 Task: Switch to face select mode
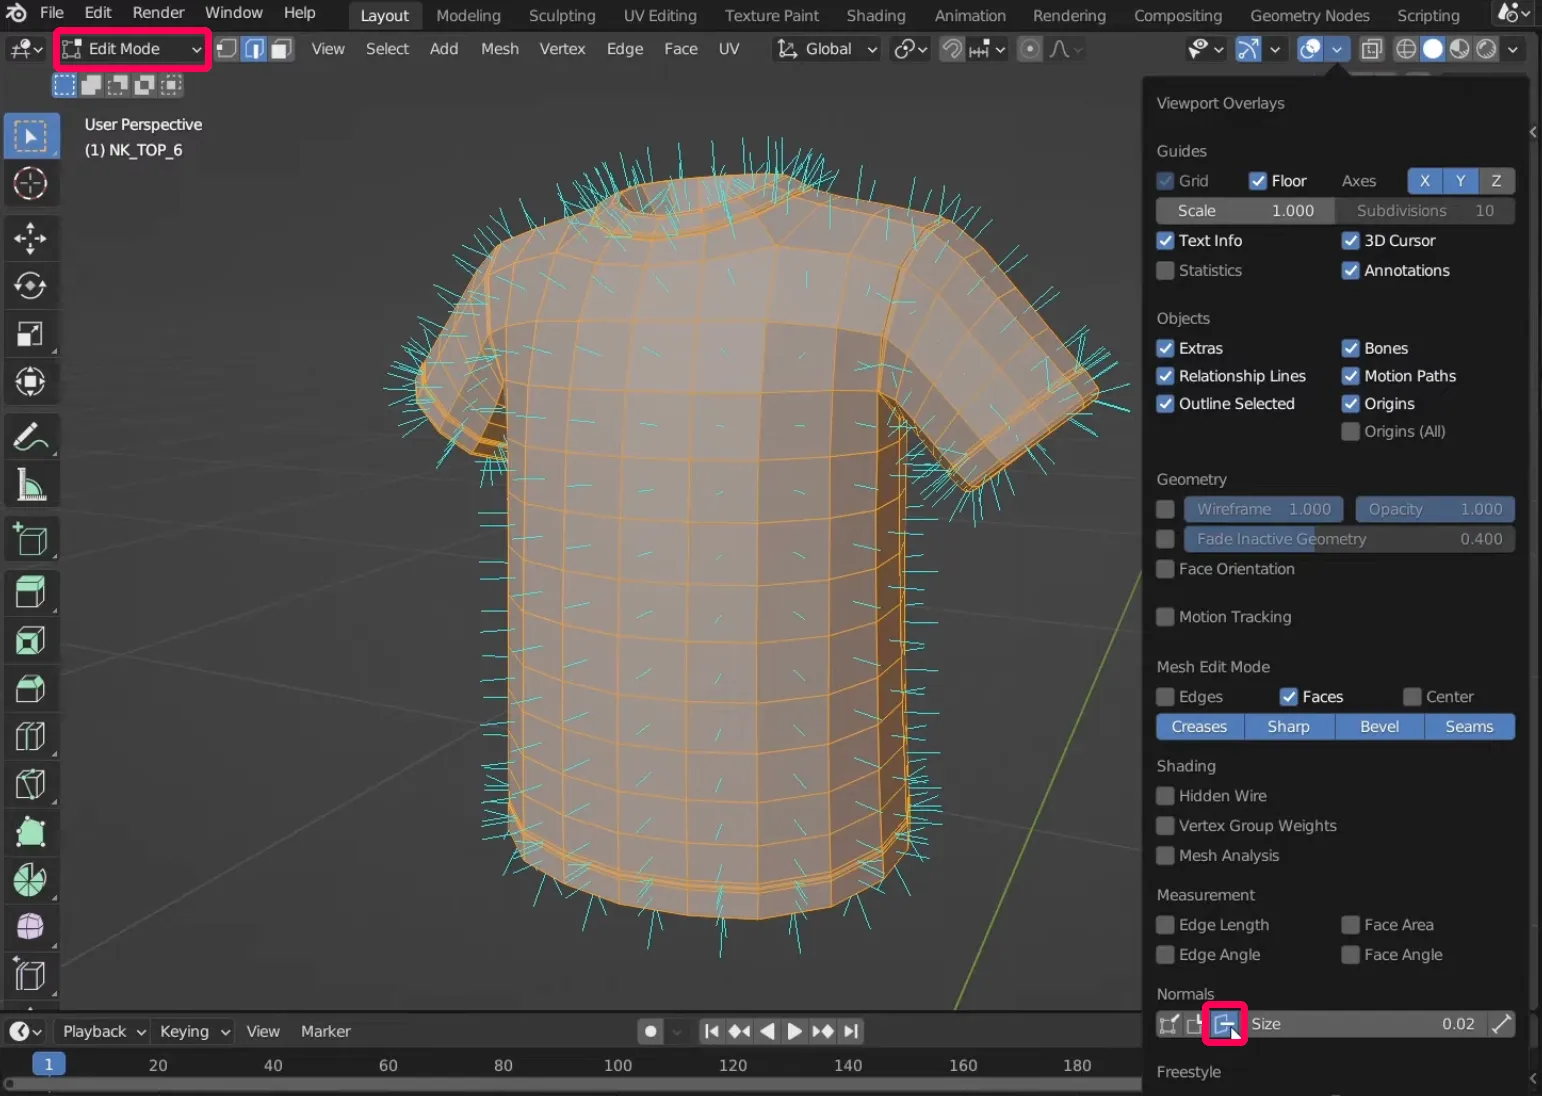(x=281, y=49)
